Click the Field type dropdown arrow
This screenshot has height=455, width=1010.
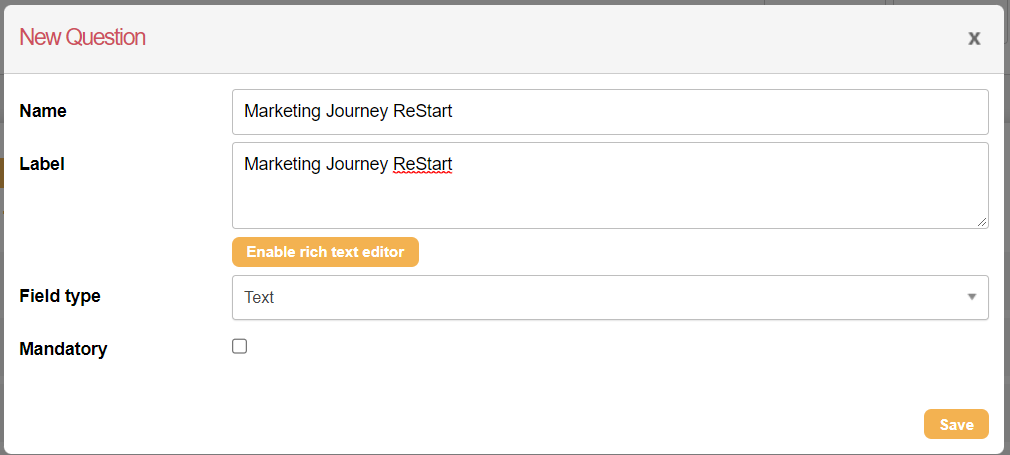pos(971,298)
